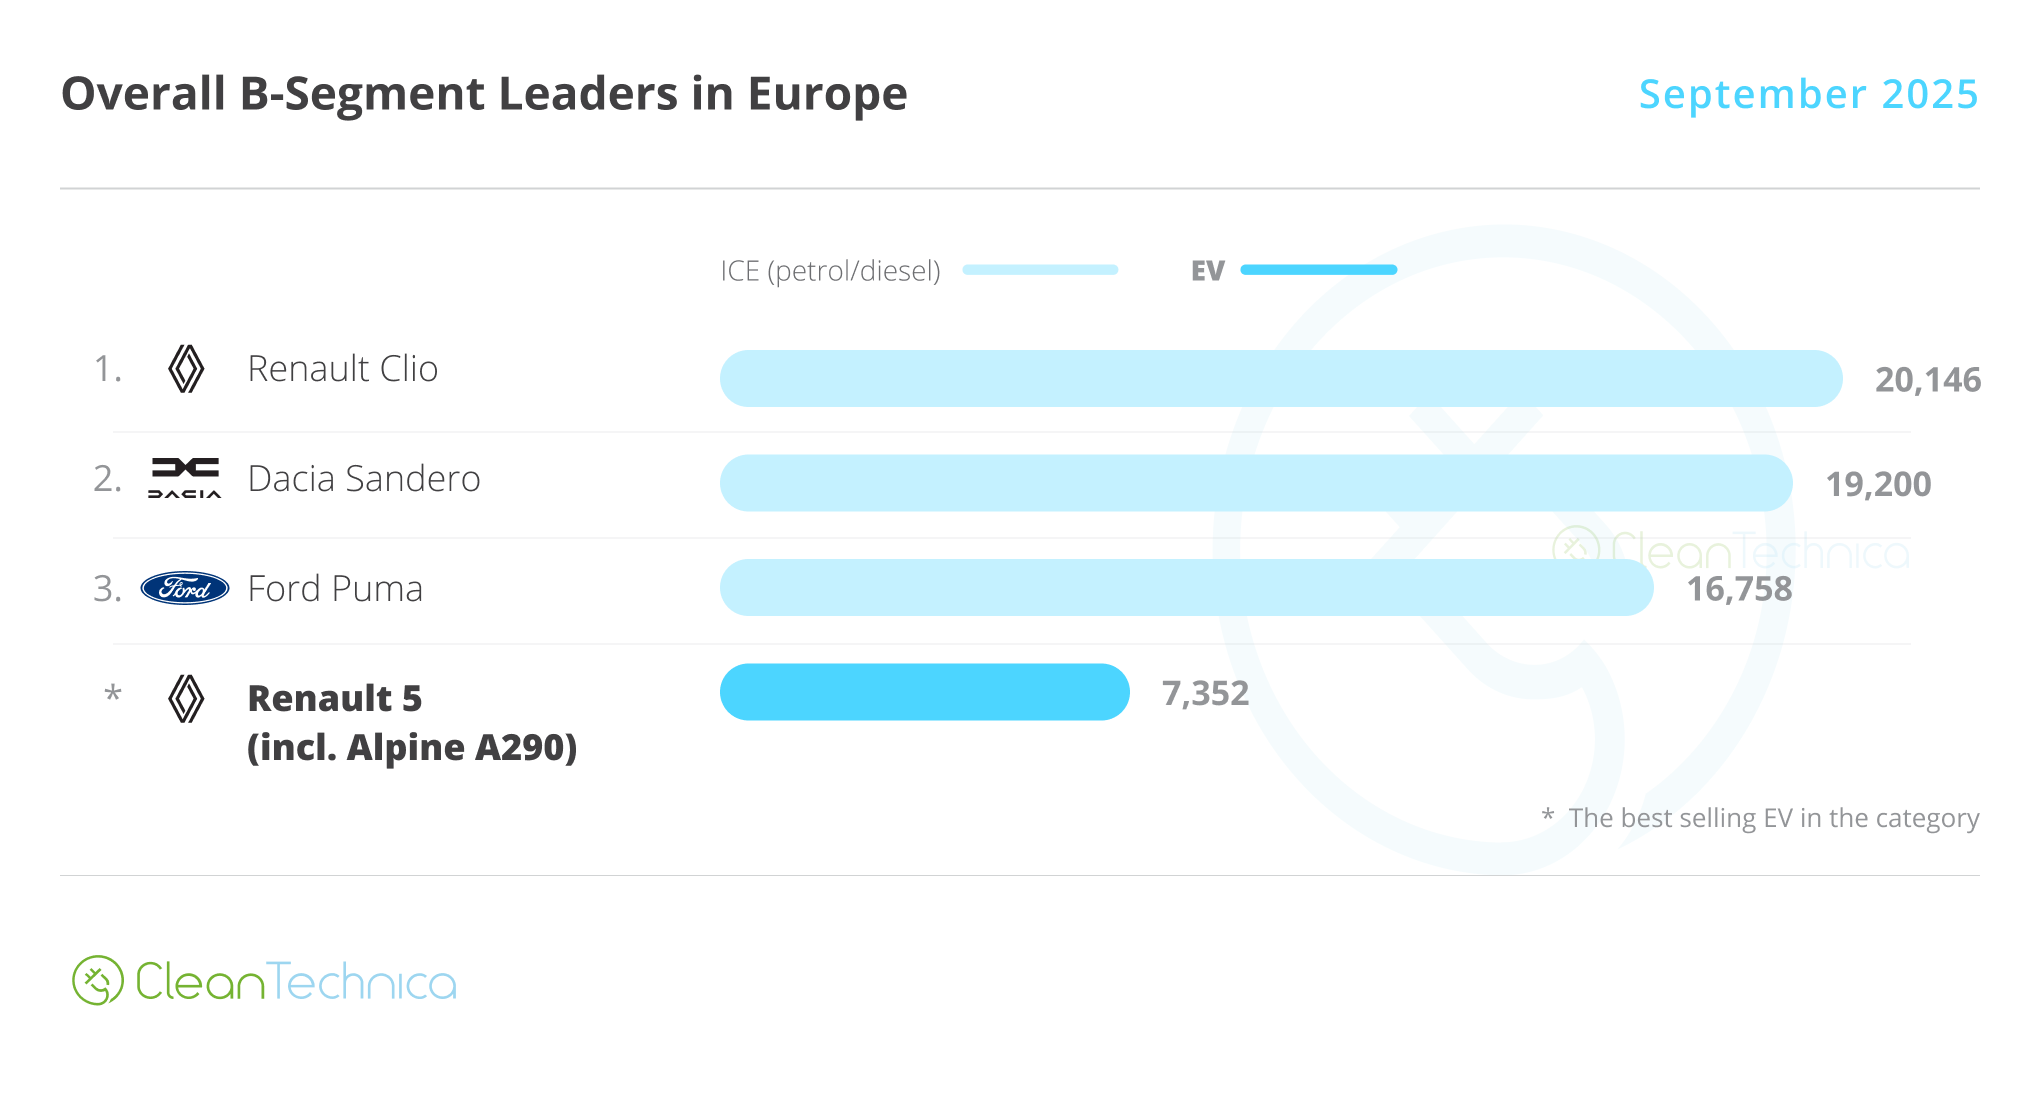Click the footnote asterisk before 'The best selling'
Screen dimensions: 2040x1100
pyautogui.click(x=1548, y=816)
